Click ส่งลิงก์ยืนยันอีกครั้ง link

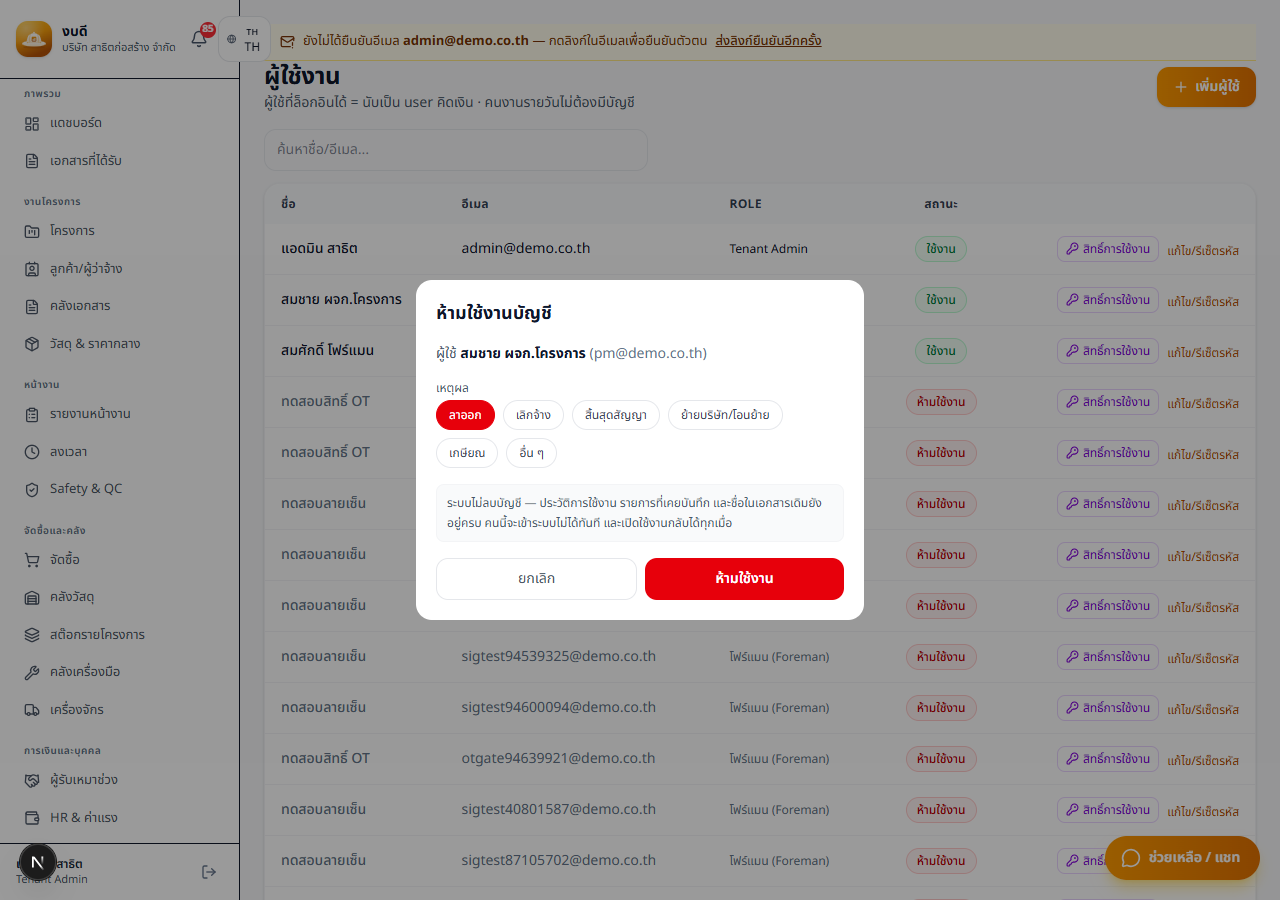pos(768,41)
